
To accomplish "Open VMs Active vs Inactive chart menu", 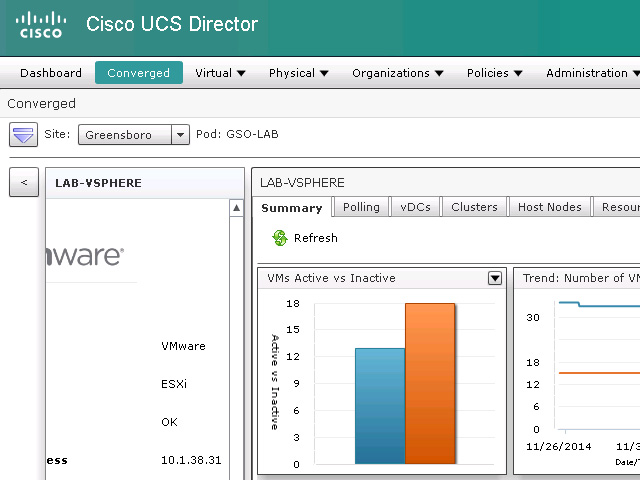I will pos(494,278).
